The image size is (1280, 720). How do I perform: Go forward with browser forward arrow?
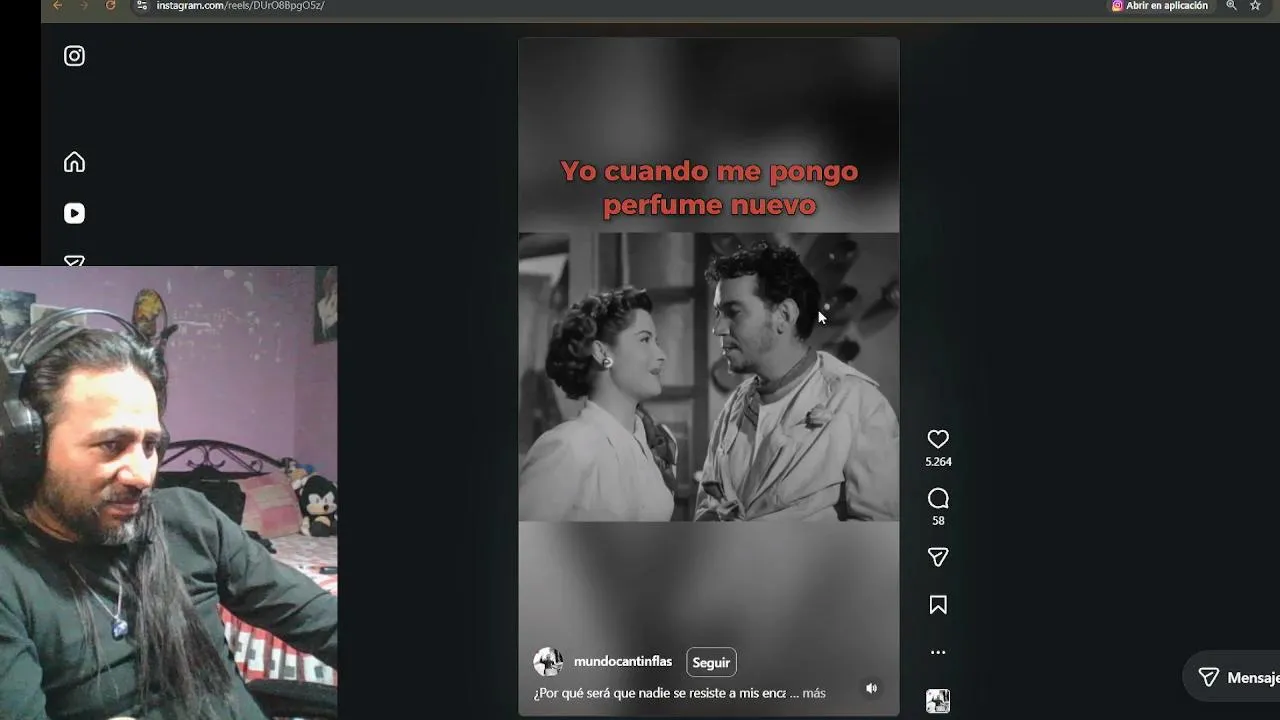tap(83, 6)
